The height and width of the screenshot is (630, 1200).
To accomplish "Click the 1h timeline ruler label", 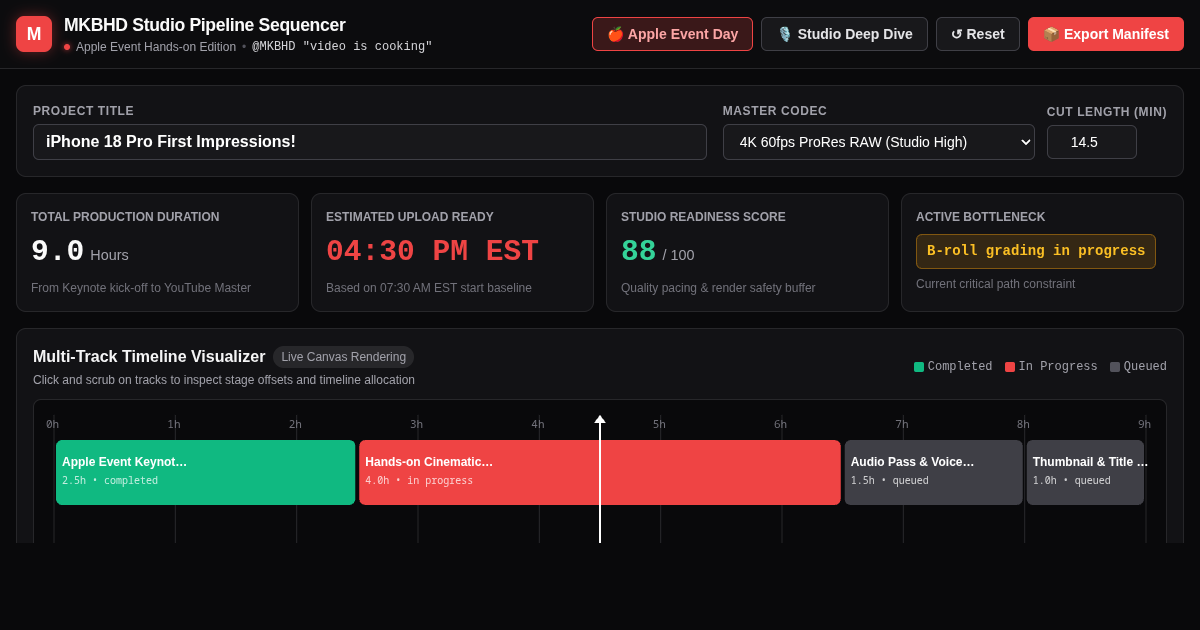I will pyautogui.click(x=174, y=424).
